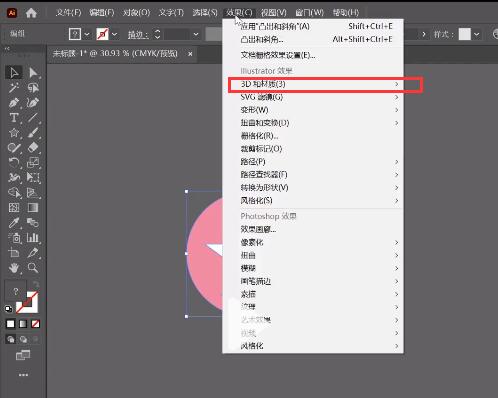
Task: Open the 对象(O) menu
Action: click(x=136, y=13)
